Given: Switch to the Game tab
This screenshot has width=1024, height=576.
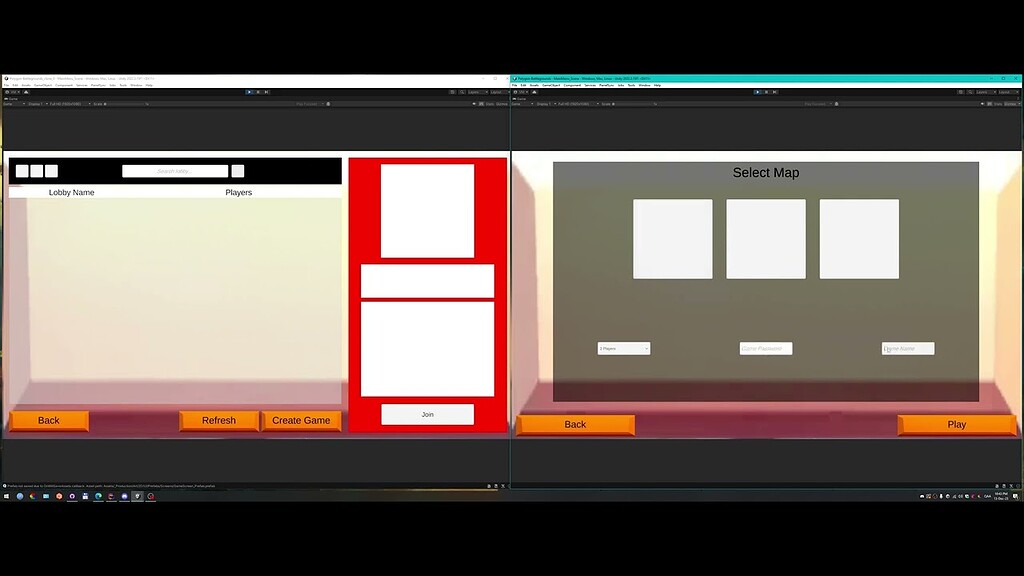Looking at the screenshot, I should tap(12, 100).
